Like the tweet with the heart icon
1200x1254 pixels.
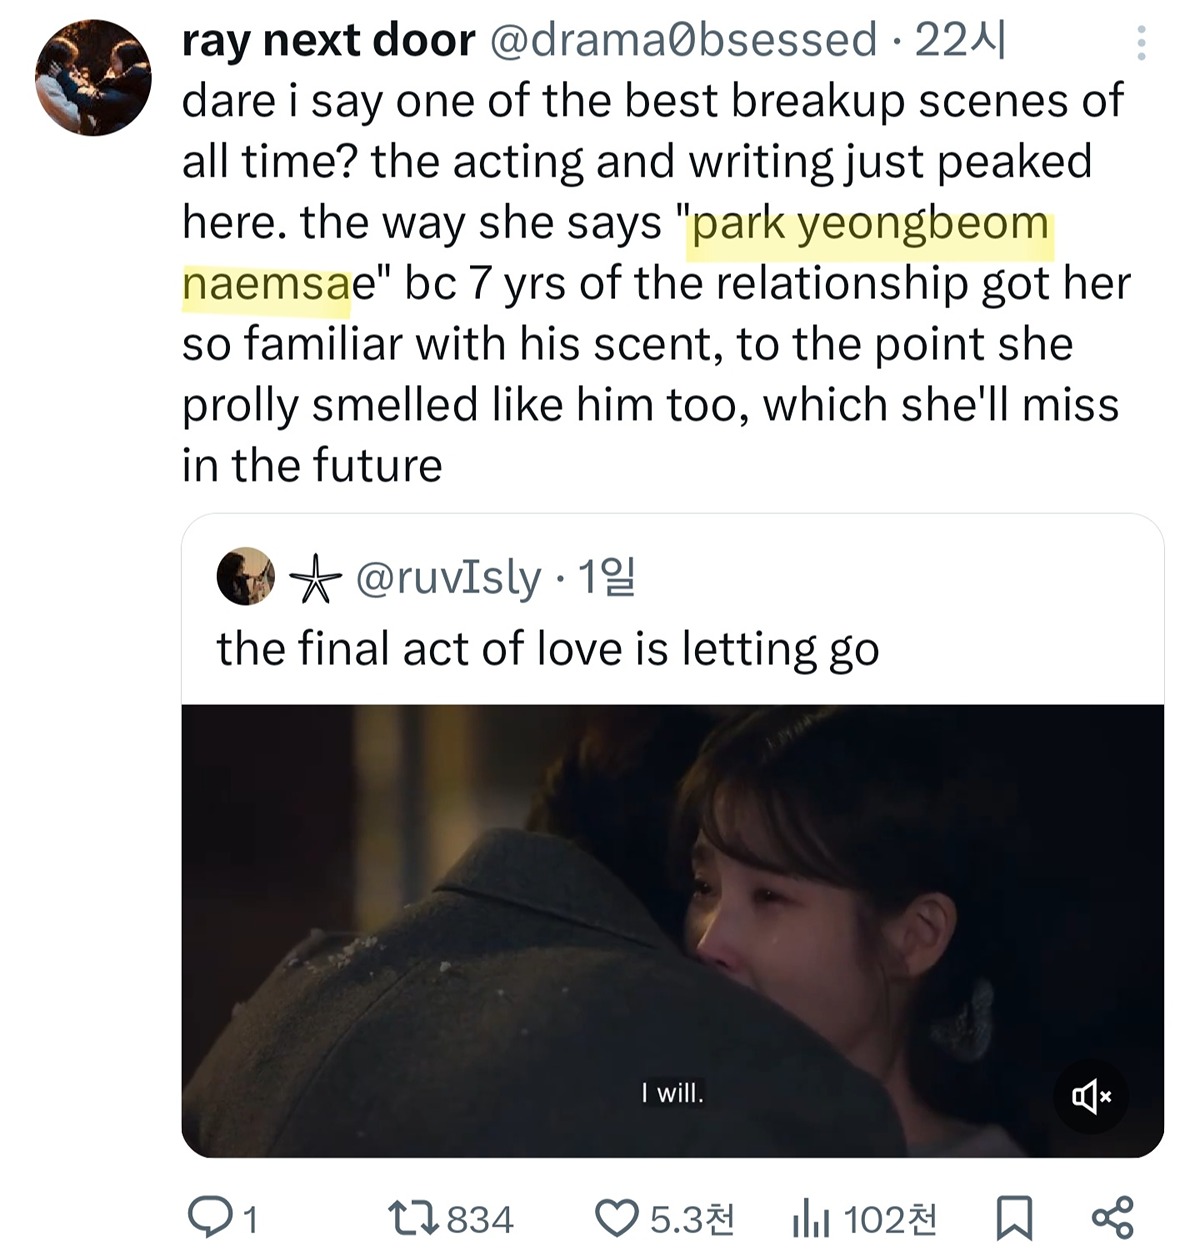tap(617, 1218)
